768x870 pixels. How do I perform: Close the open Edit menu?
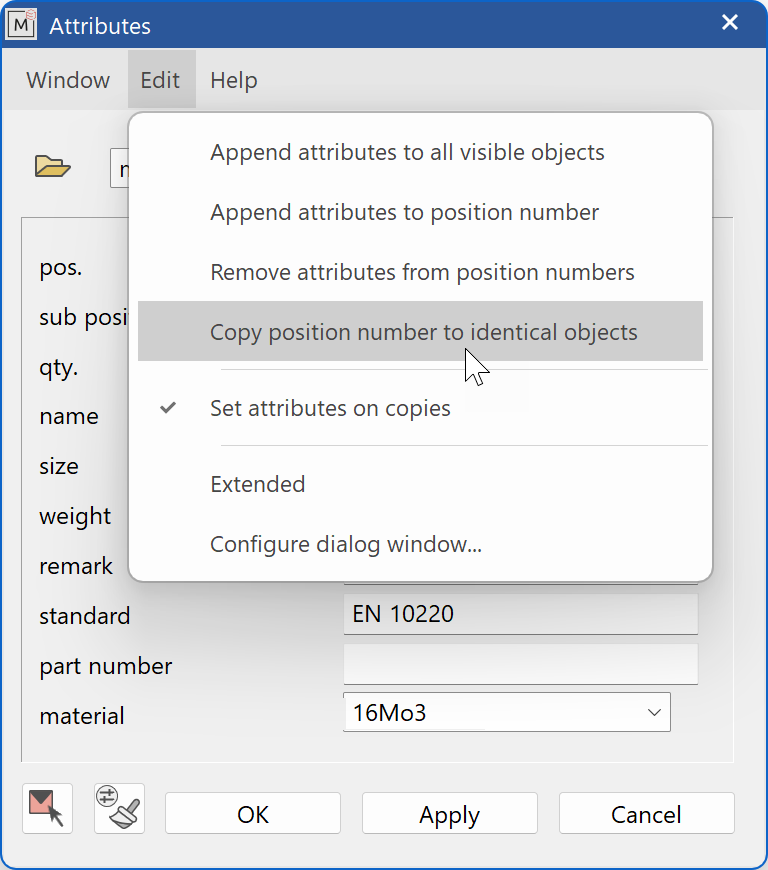pos(160,80)
